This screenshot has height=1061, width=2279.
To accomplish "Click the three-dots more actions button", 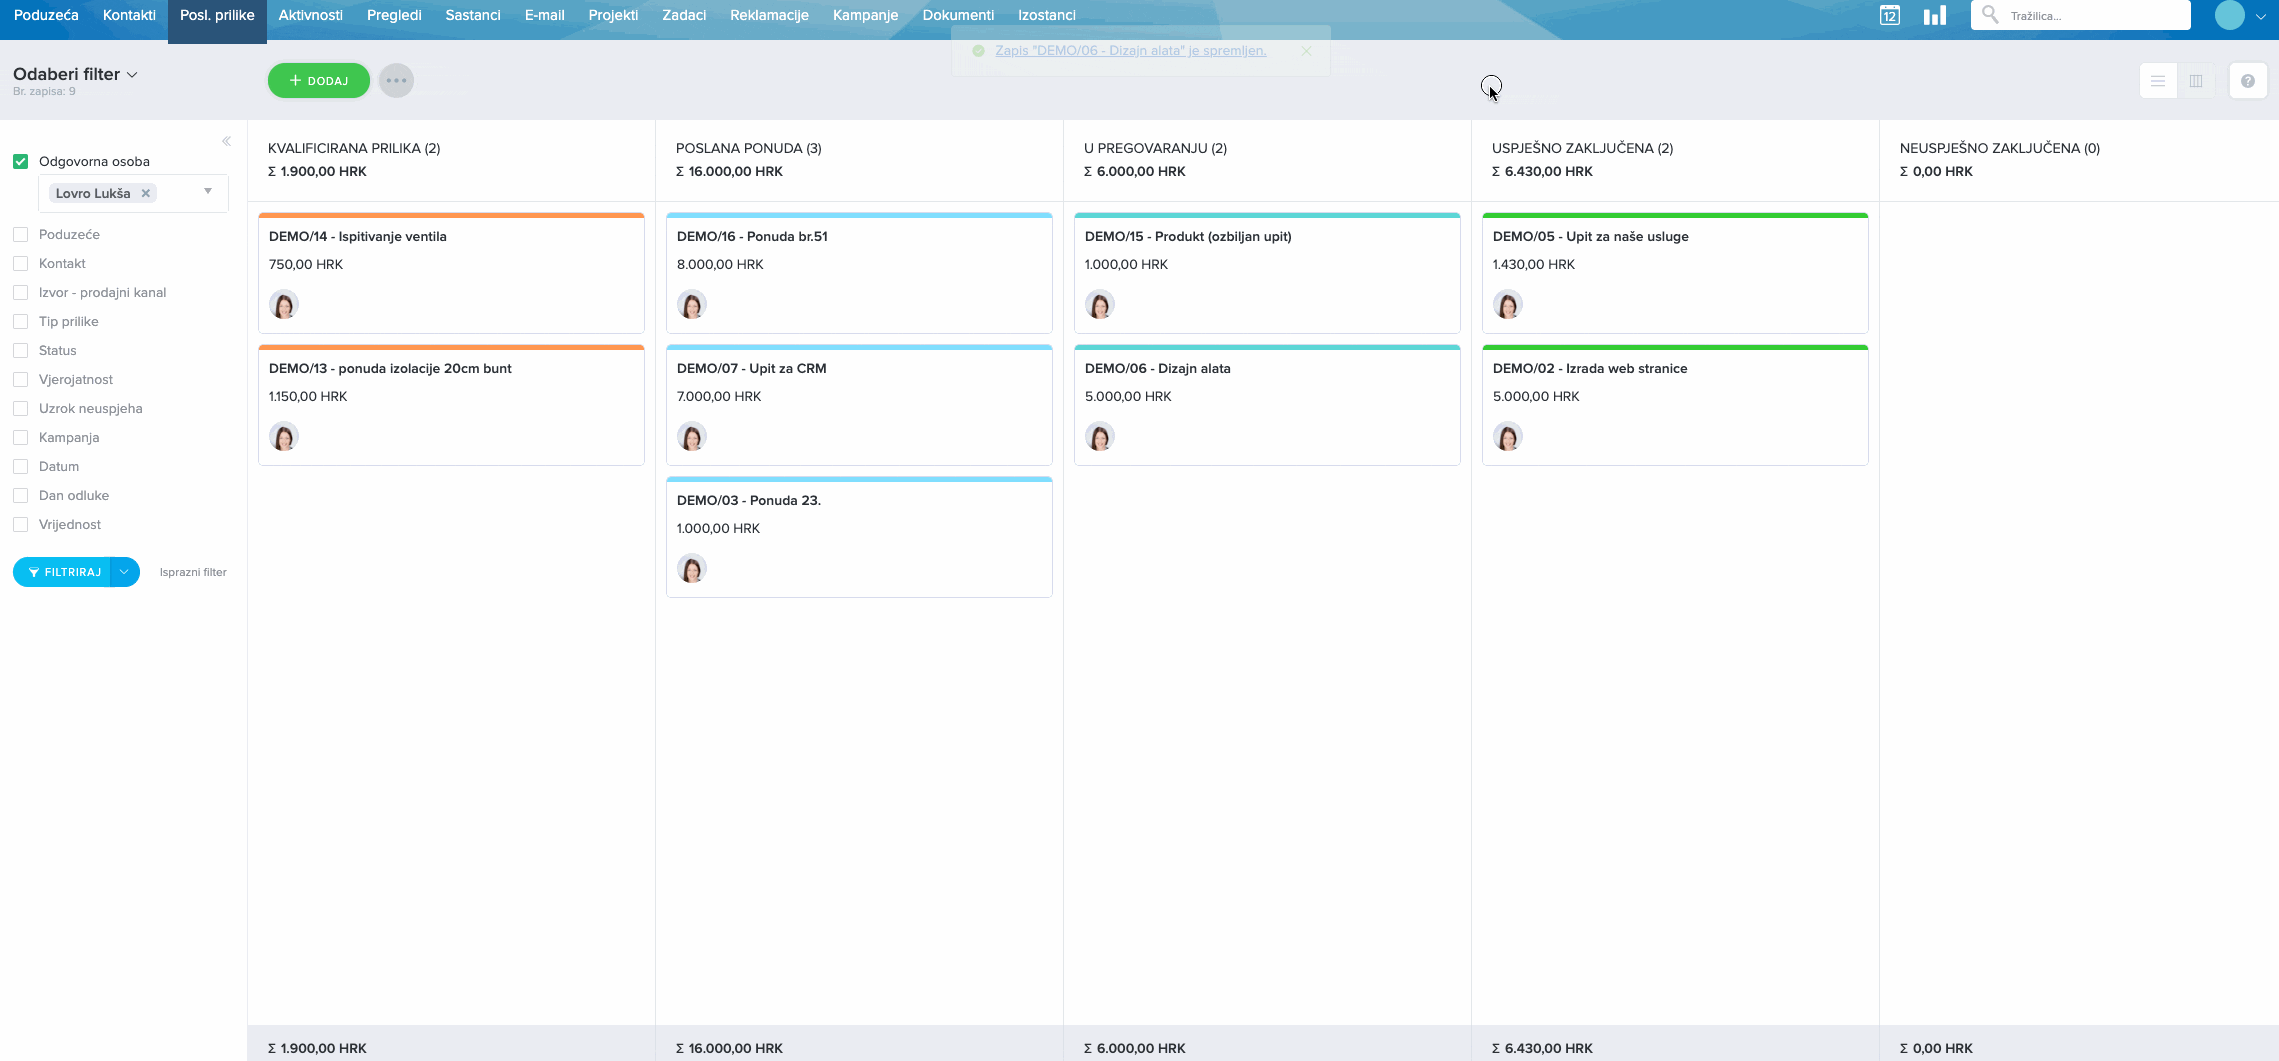I will [396, 81].
